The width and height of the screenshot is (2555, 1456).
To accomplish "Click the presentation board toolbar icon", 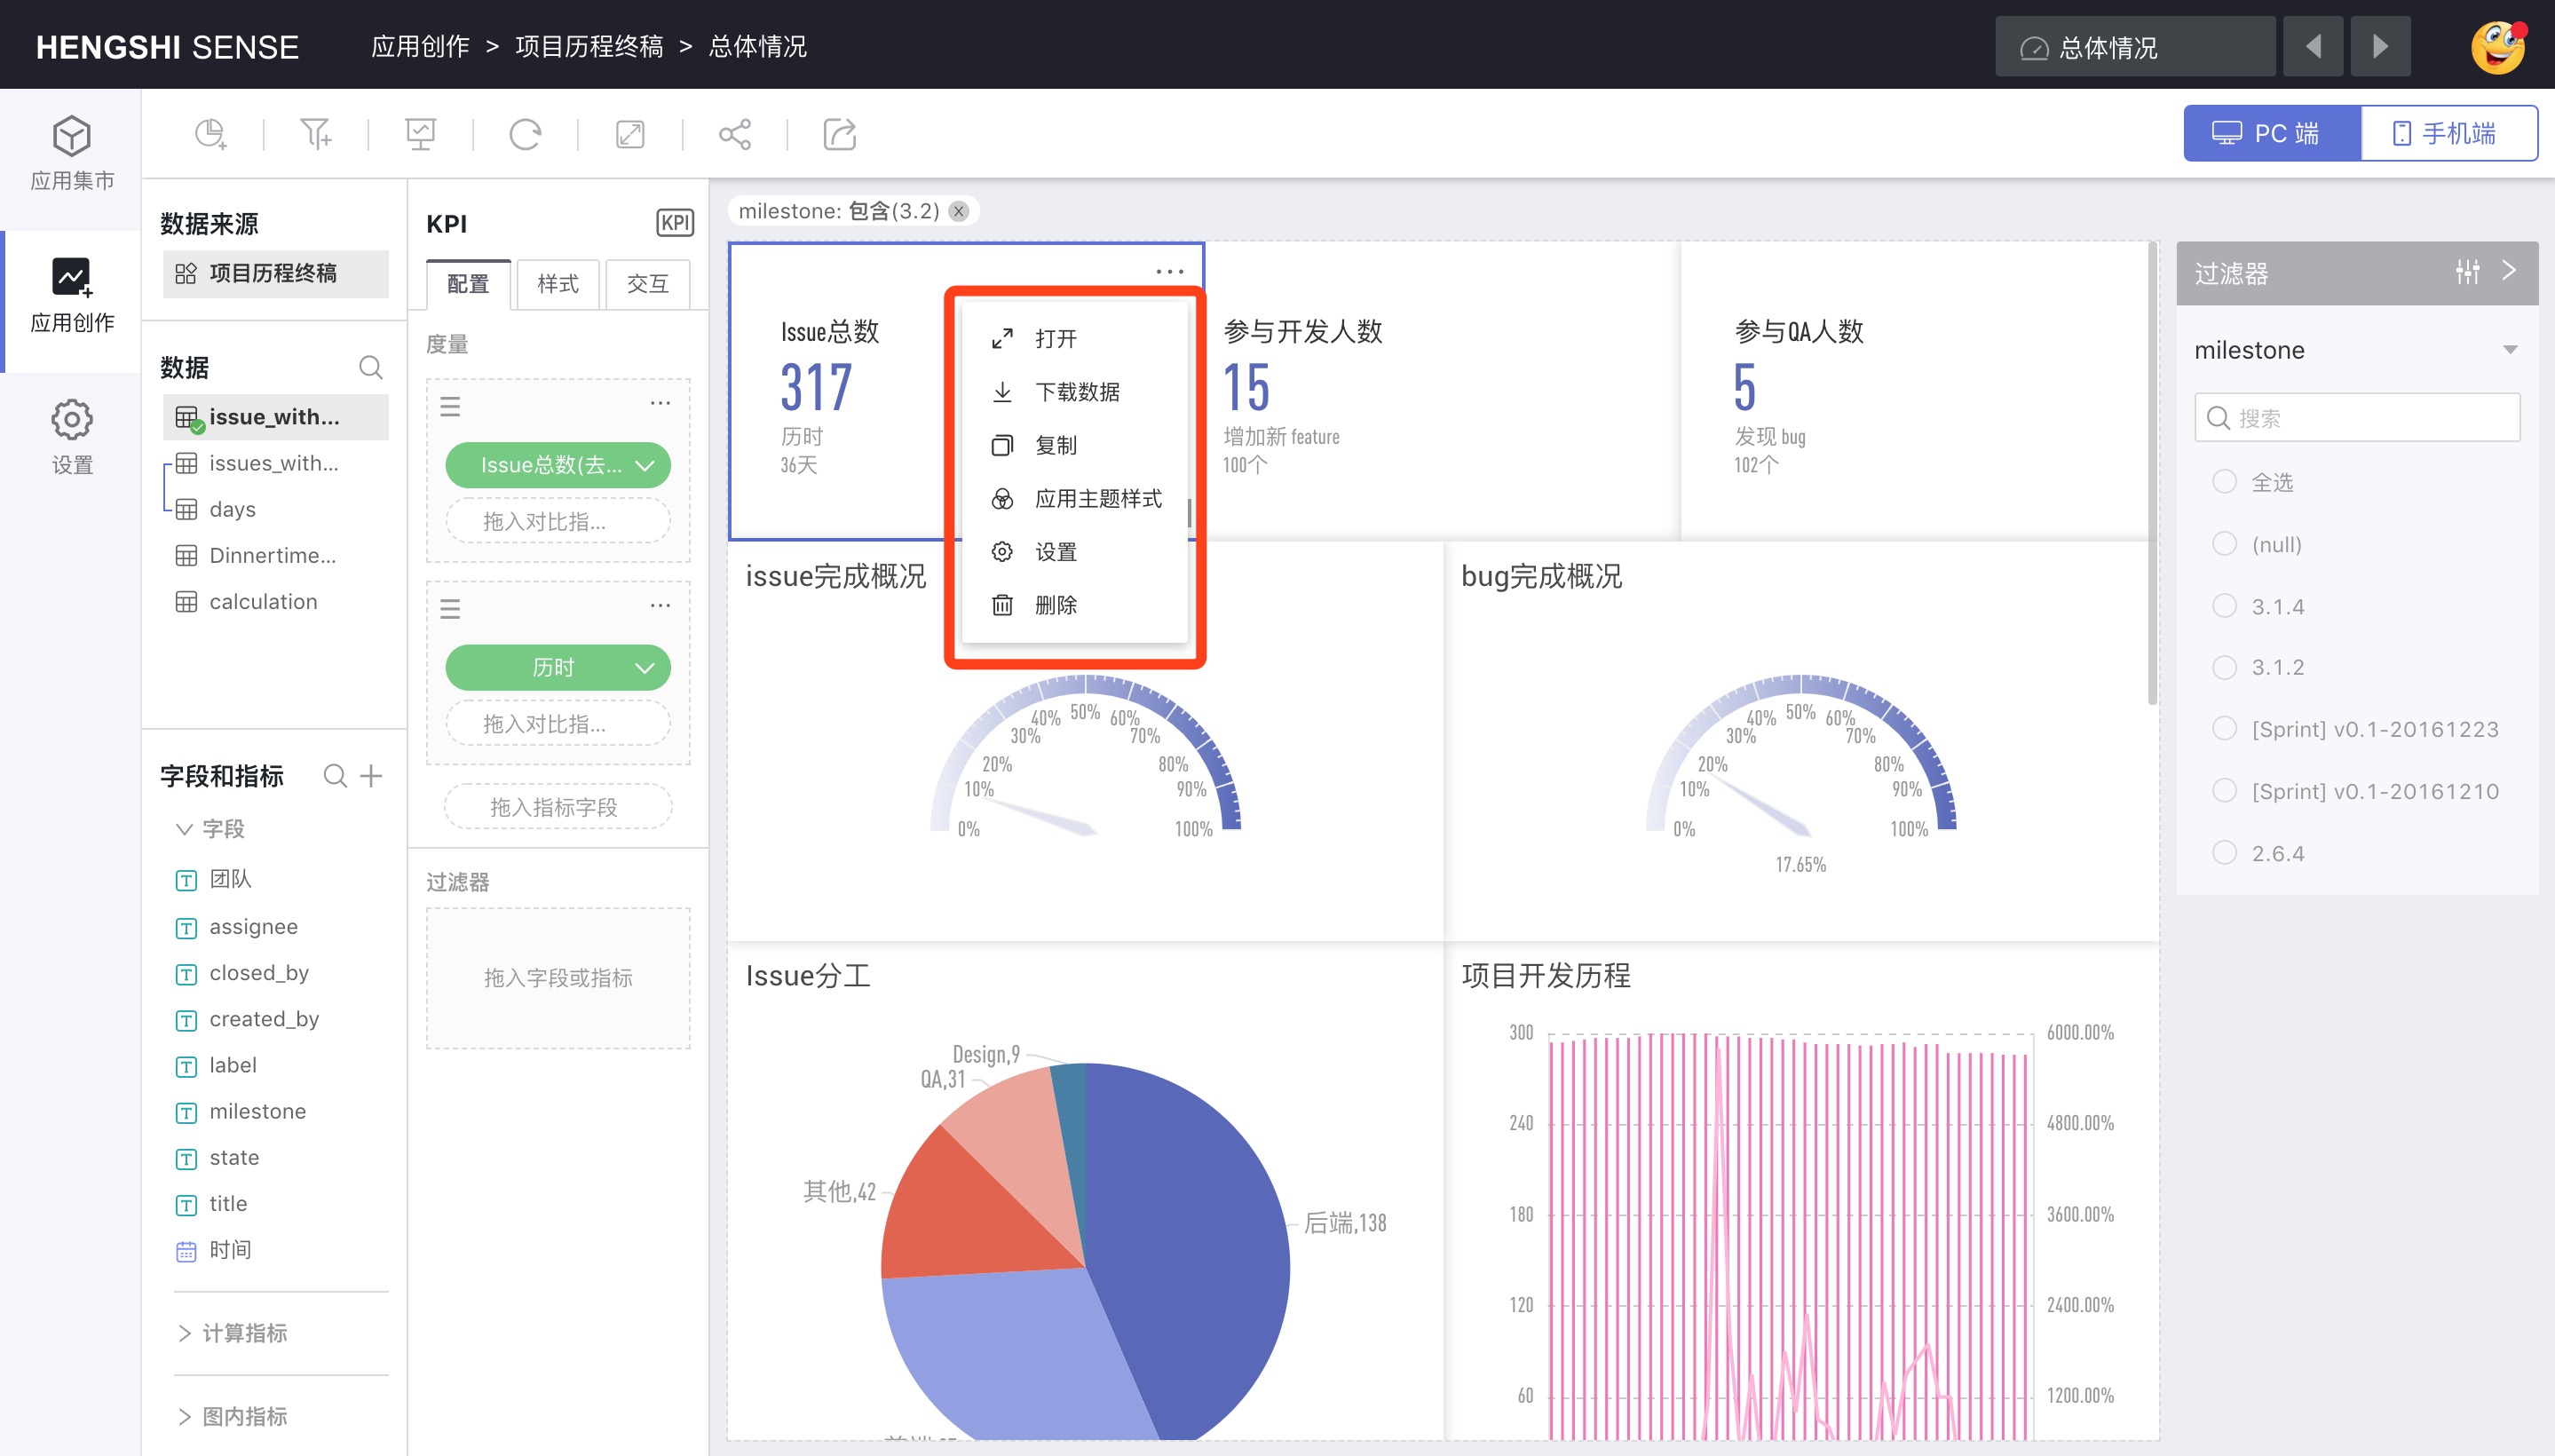I will coord(420,134).
